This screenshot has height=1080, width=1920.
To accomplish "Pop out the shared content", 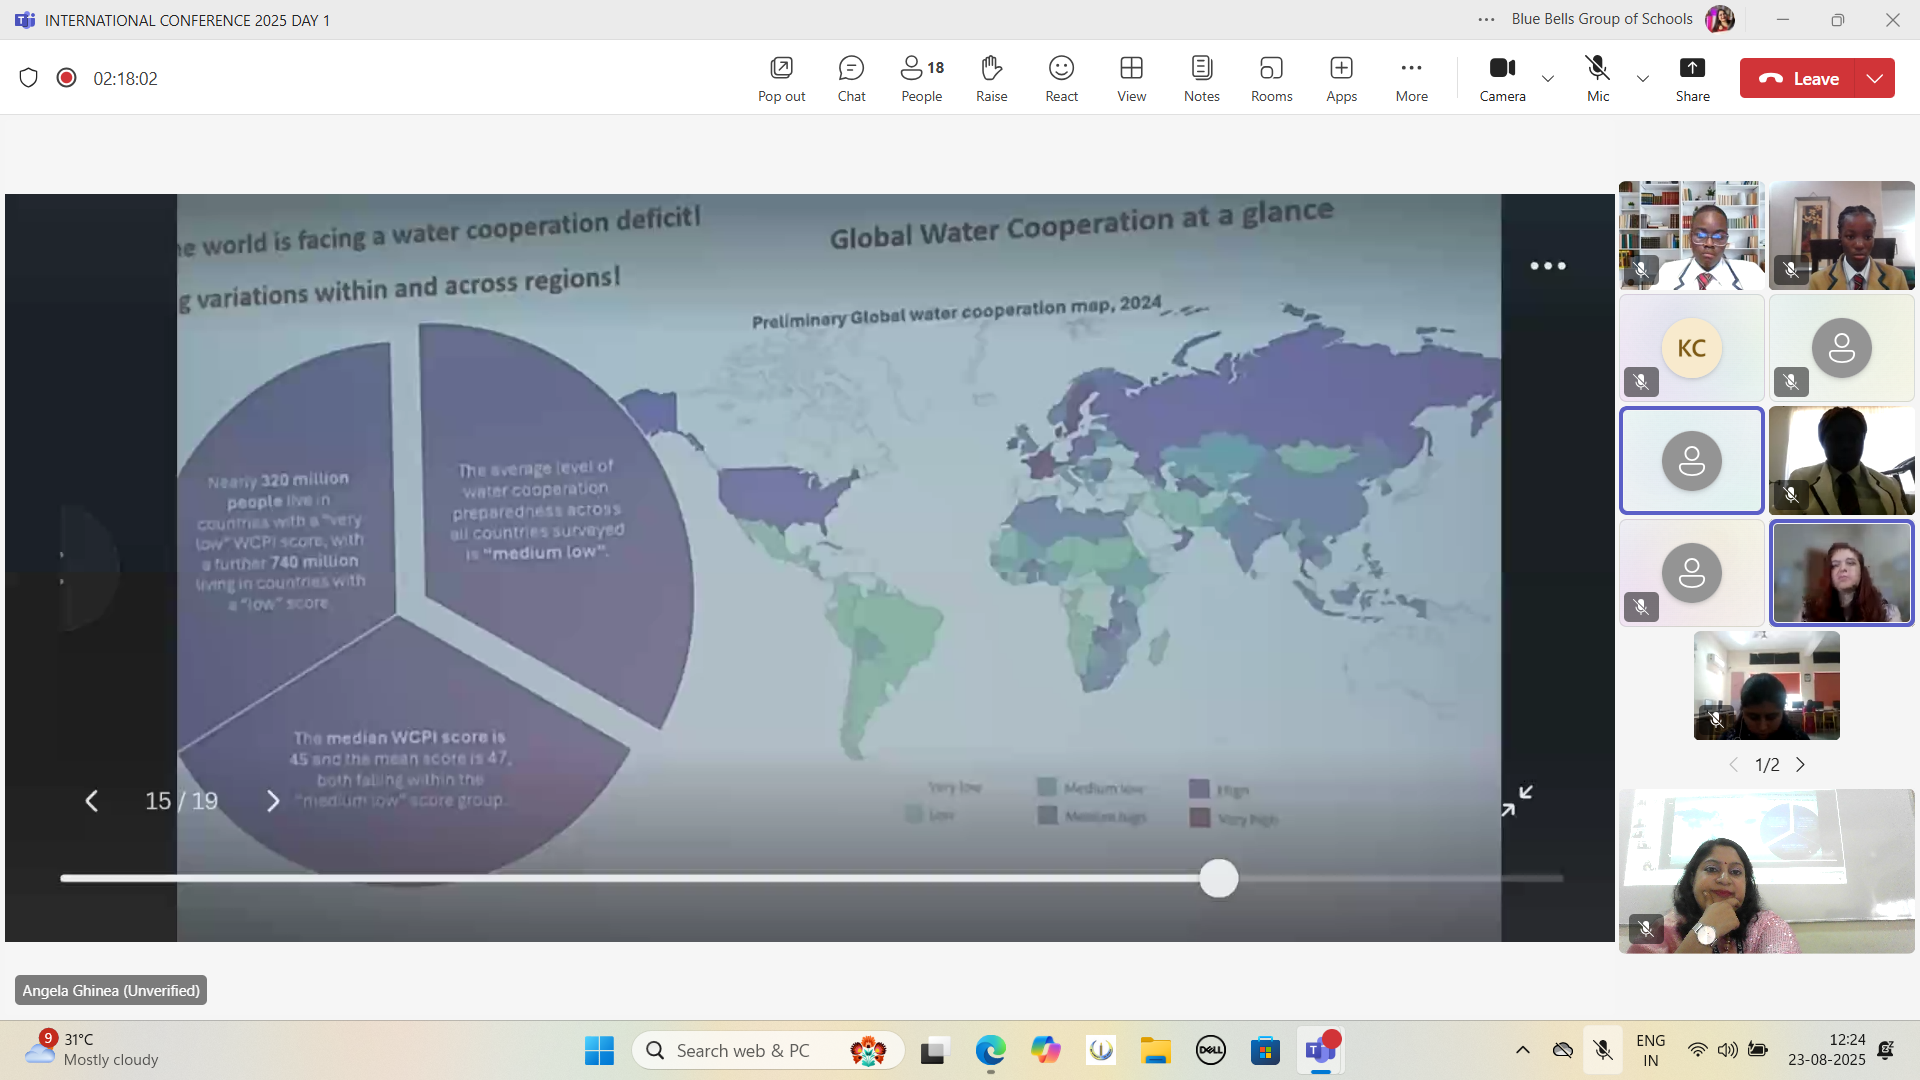I will coord(781,78).
